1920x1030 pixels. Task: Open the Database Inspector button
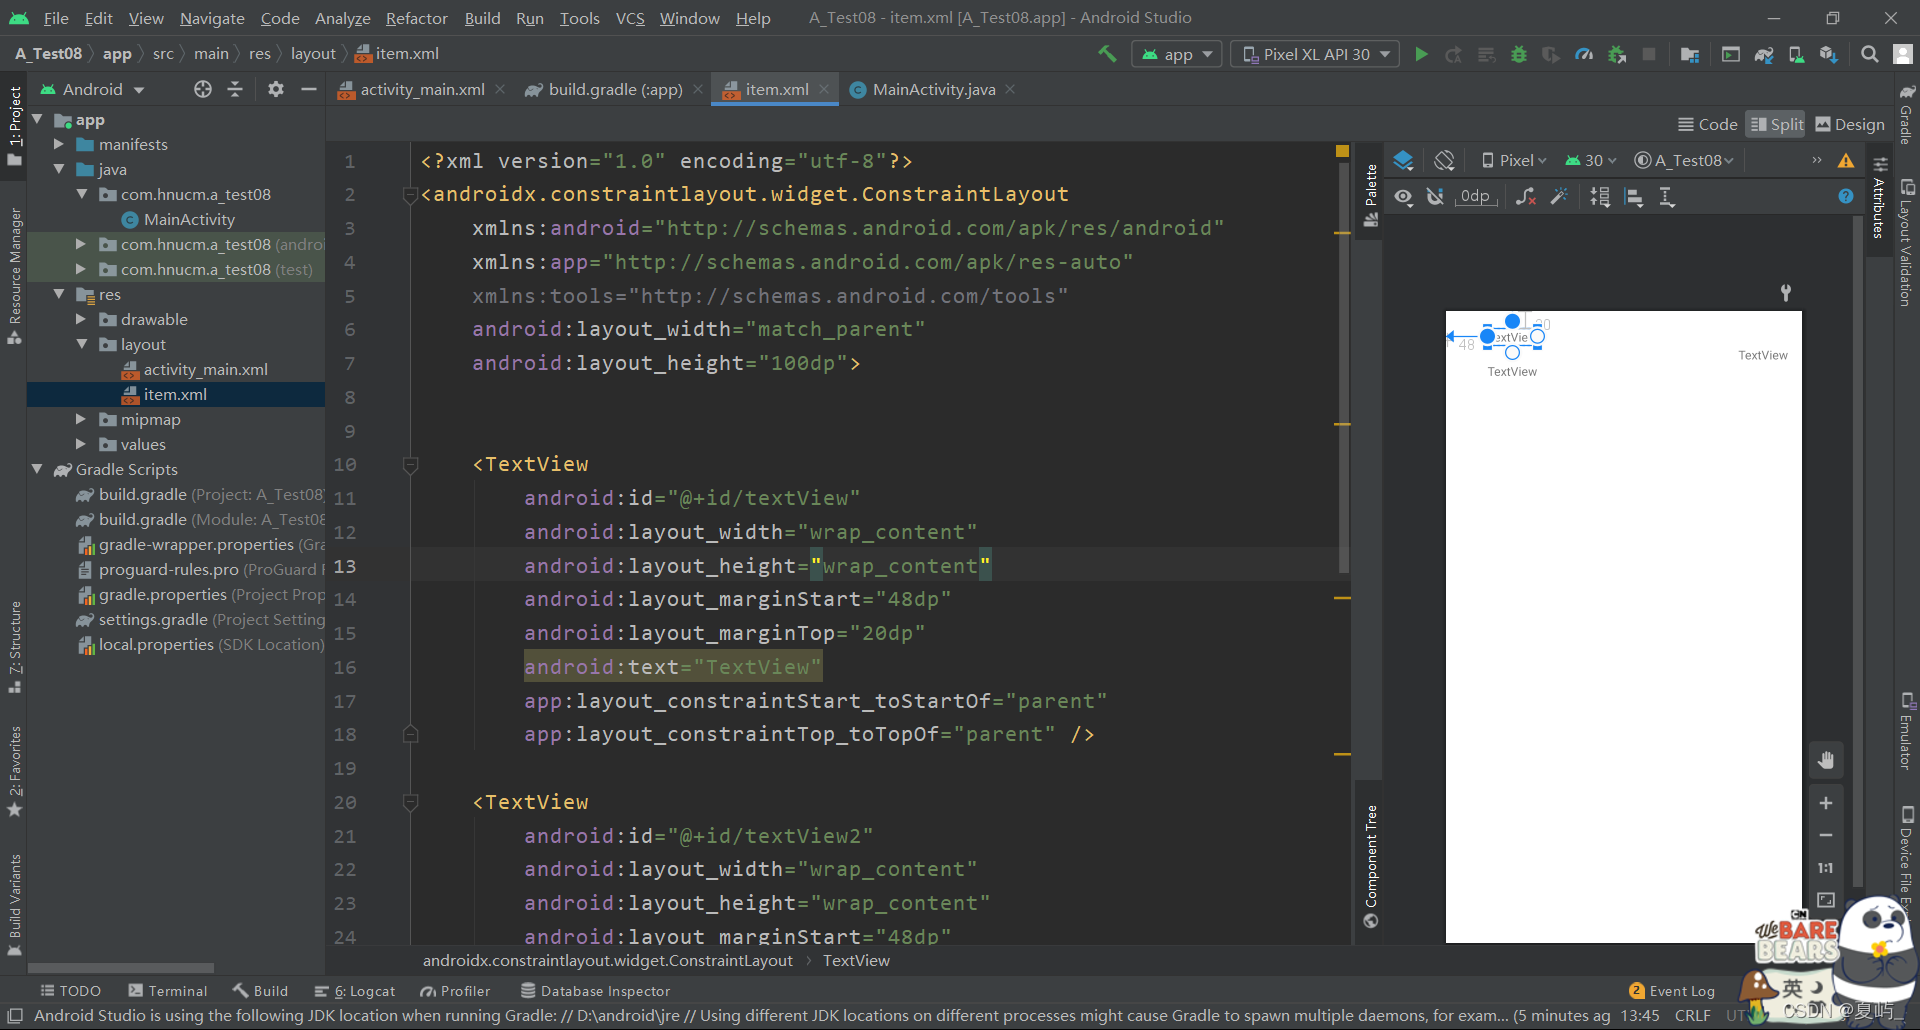(595, 991)
